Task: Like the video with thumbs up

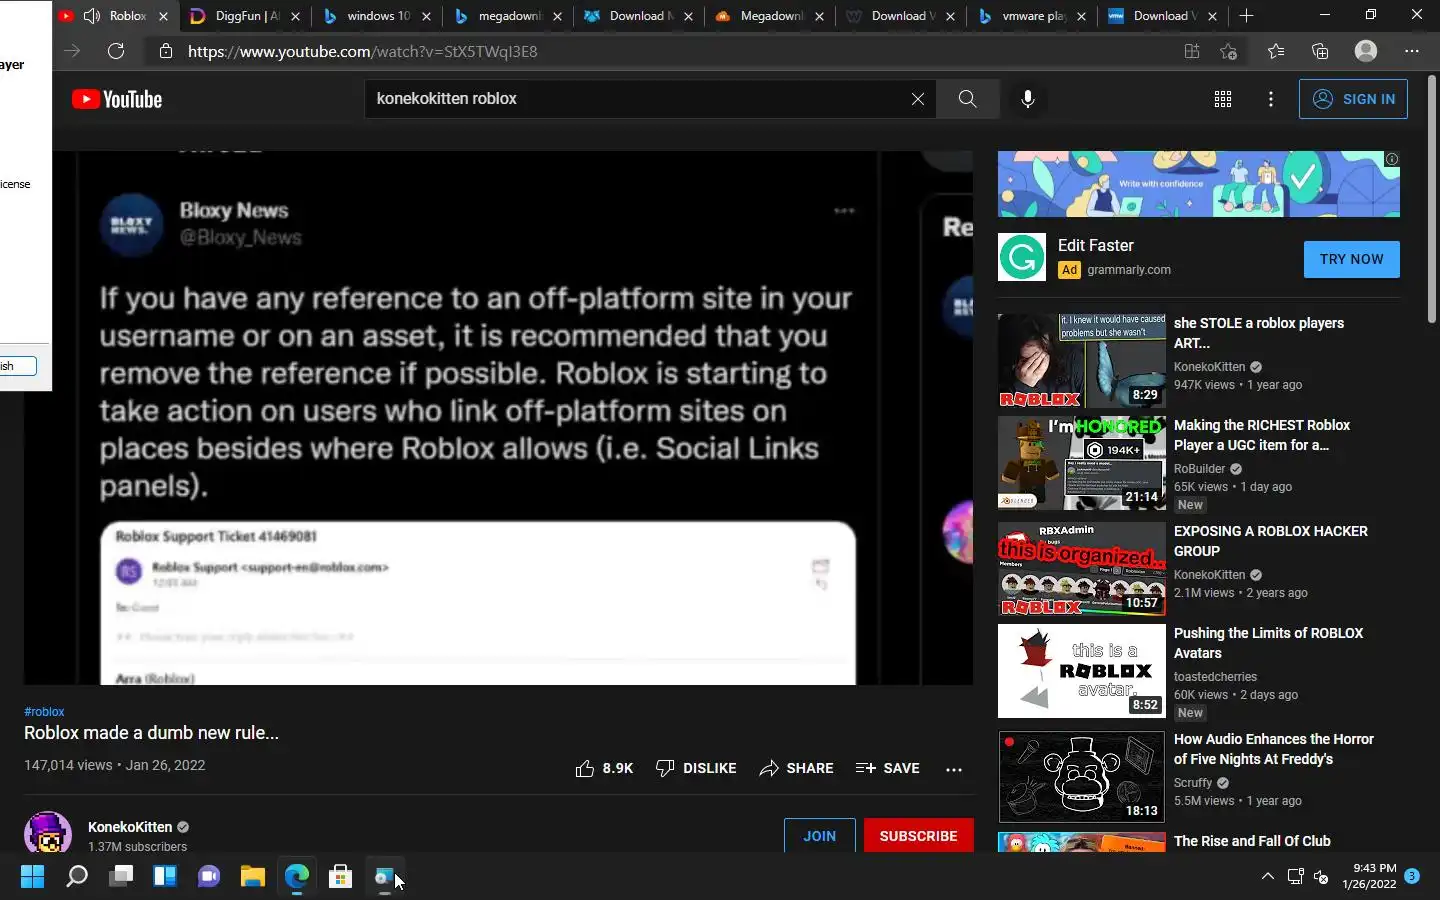Action: point(604,768)
